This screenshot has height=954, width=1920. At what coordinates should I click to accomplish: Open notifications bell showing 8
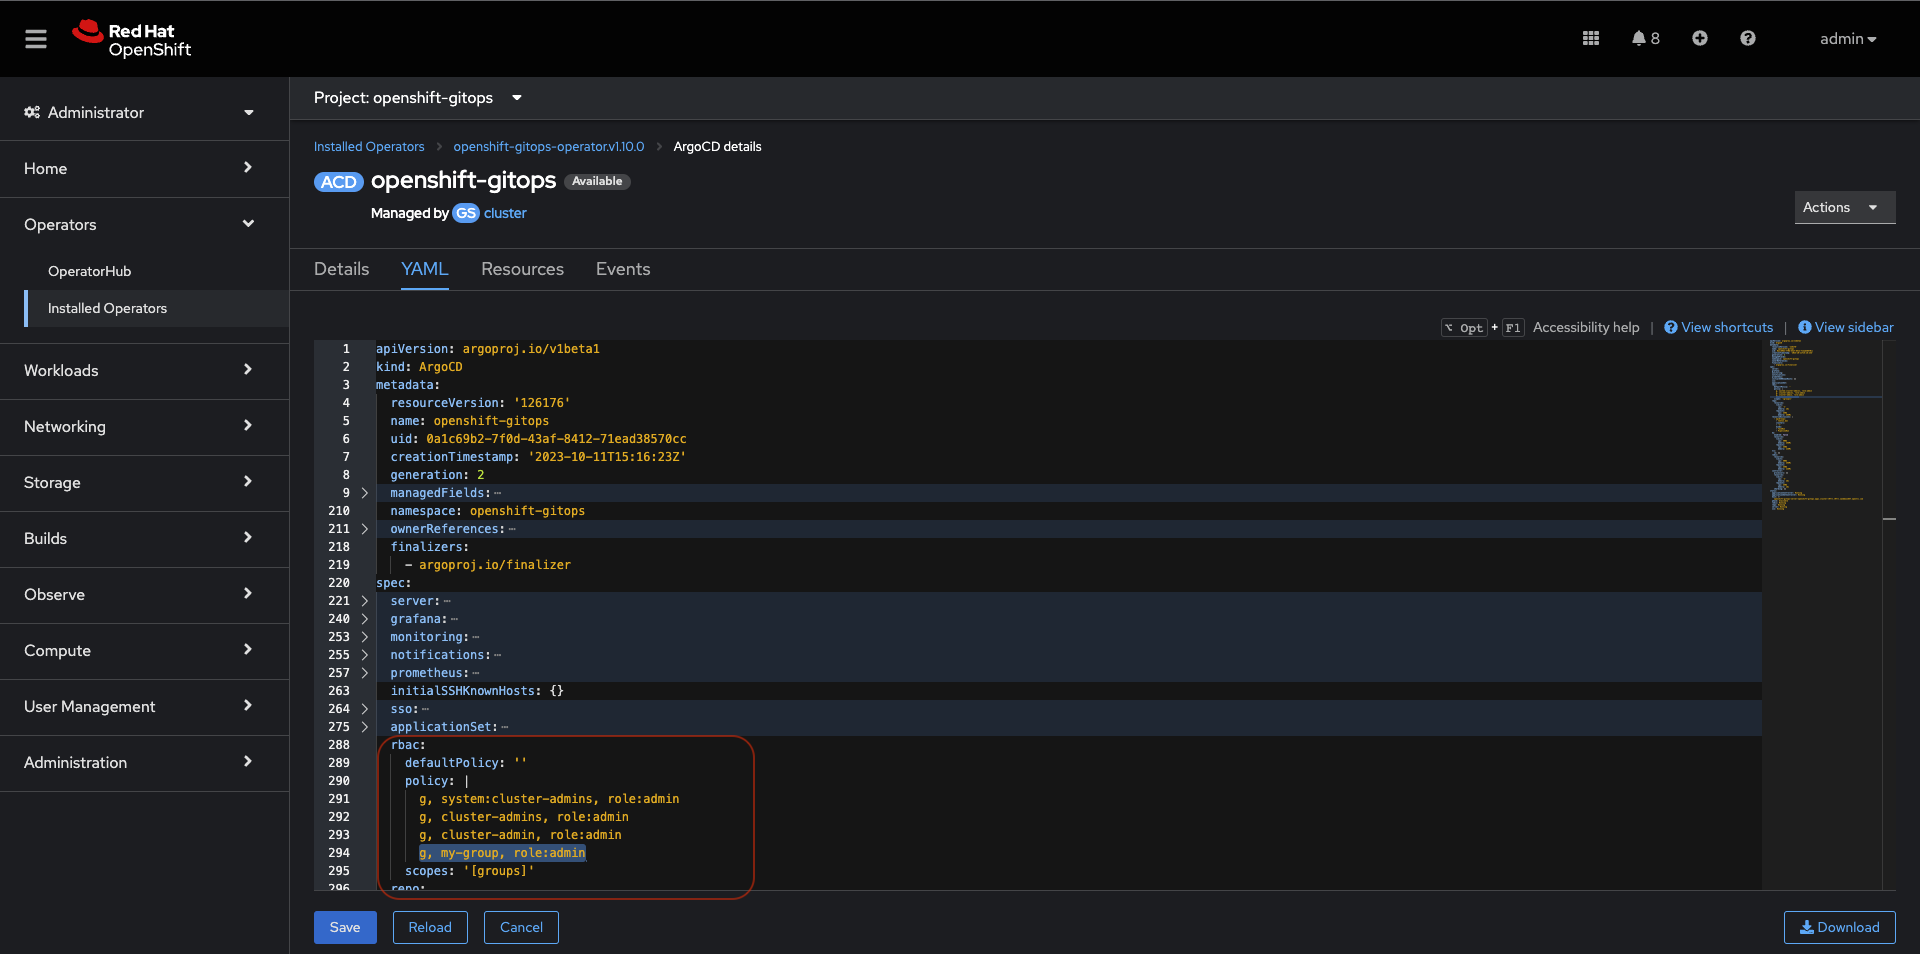(1646, 38)
